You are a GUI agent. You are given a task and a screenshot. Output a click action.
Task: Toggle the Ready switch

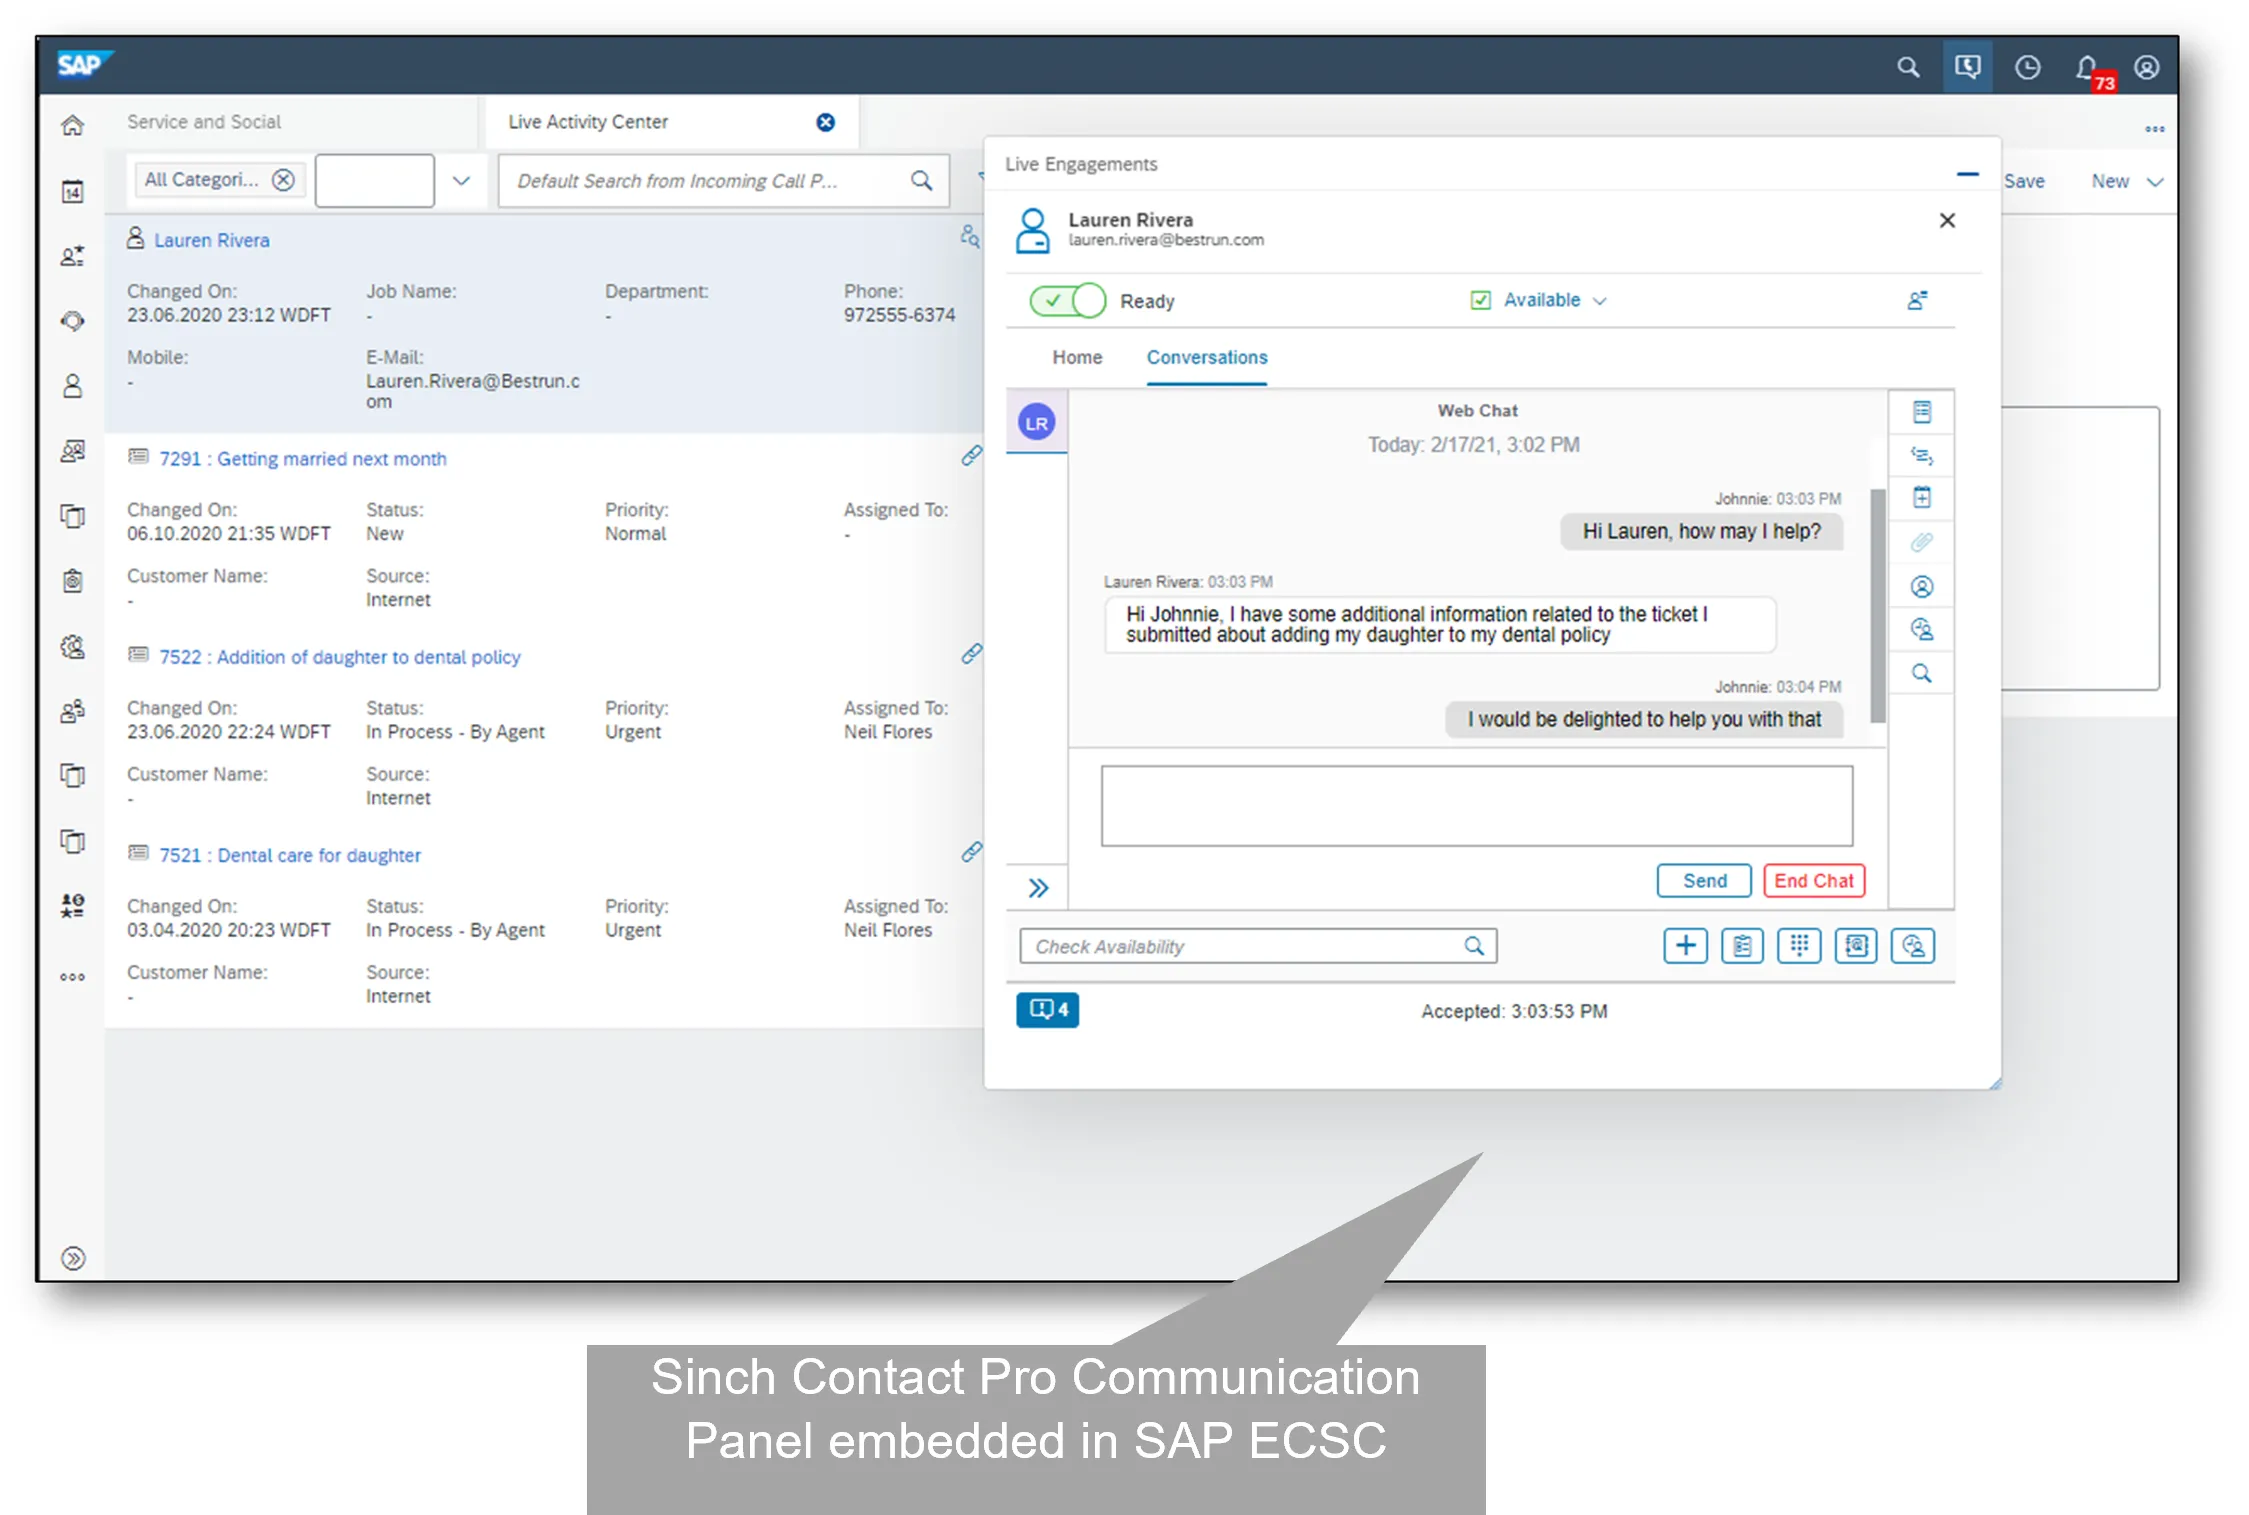(x=1068, y=301)
